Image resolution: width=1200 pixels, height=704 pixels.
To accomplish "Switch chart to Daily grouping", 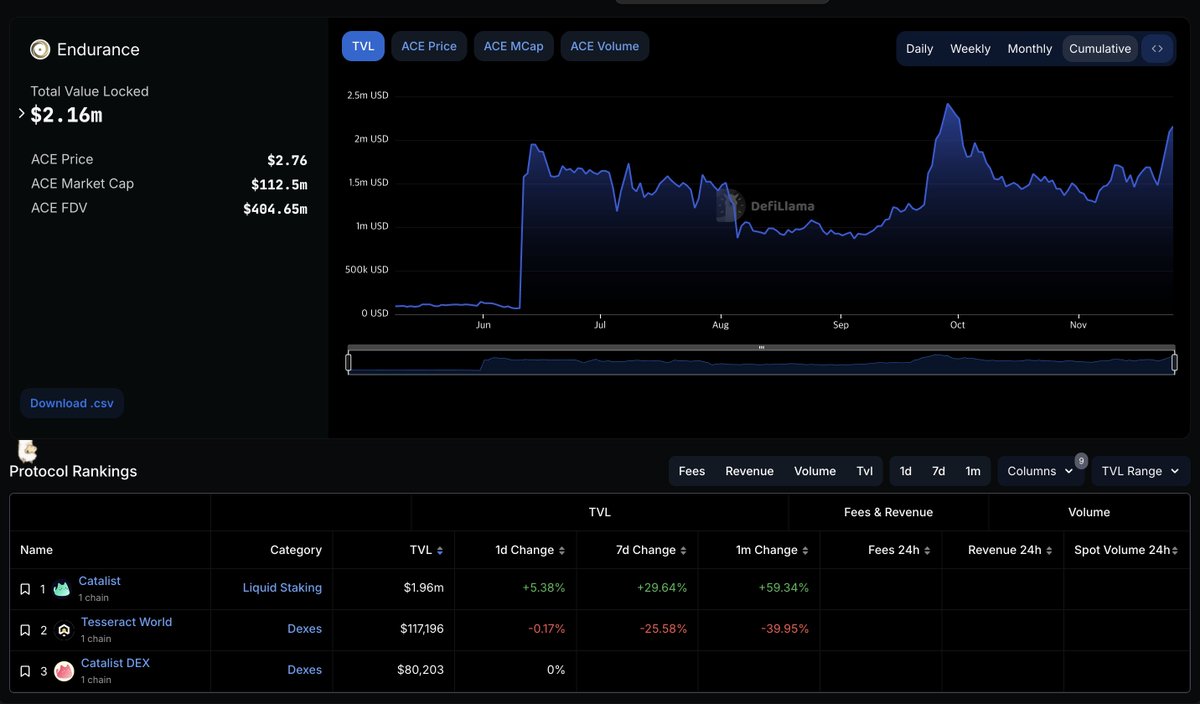I will click(x=920, y=48).
